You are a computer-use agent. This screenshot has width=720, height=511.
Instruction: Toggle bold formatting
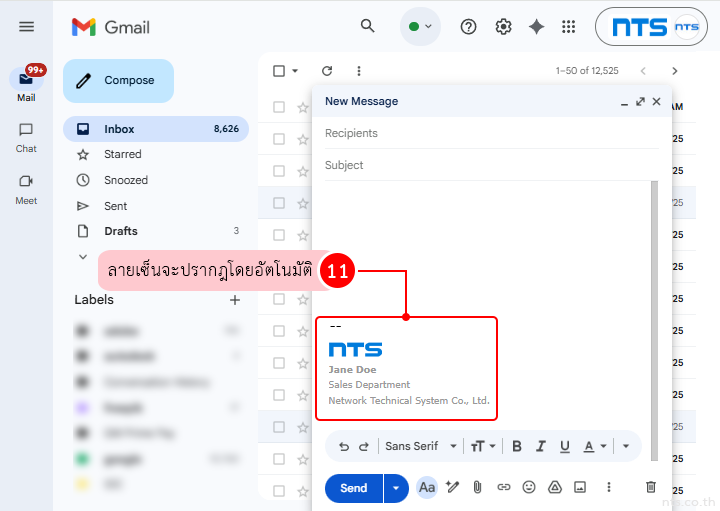(517, 446)
